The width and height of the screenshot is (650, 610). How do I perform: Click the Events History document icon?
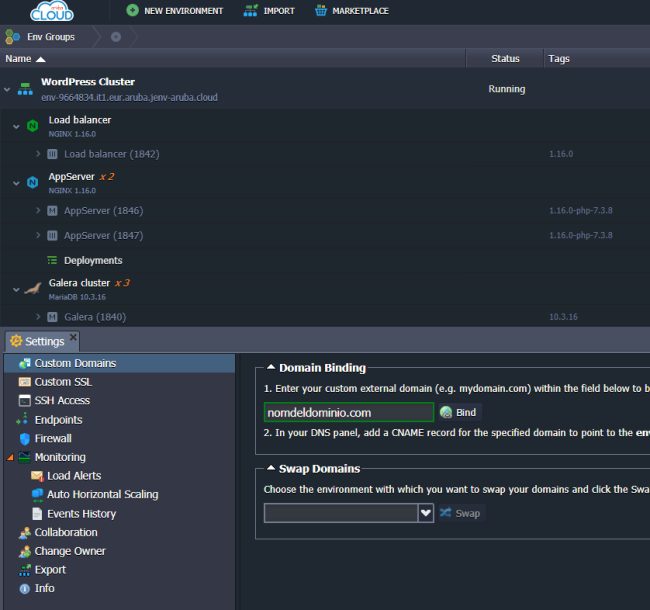coord(37,513)
